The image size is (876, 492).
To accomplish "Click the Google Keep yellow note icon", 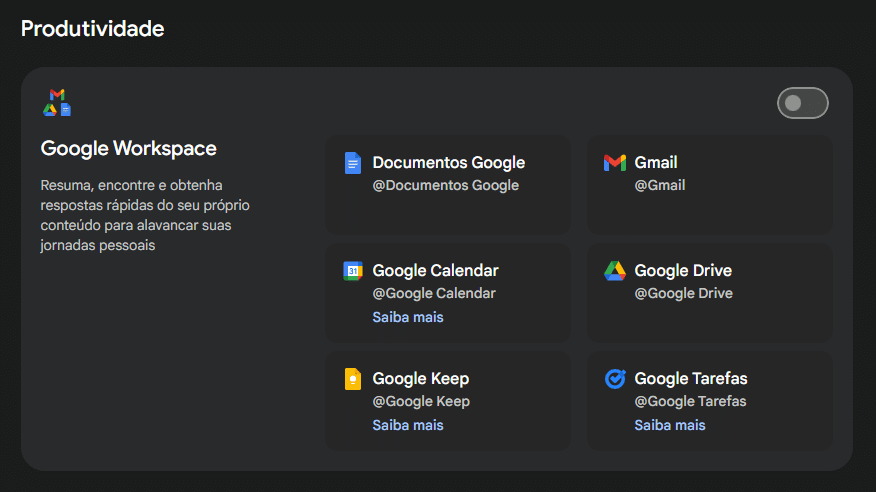I will [353, 379].
